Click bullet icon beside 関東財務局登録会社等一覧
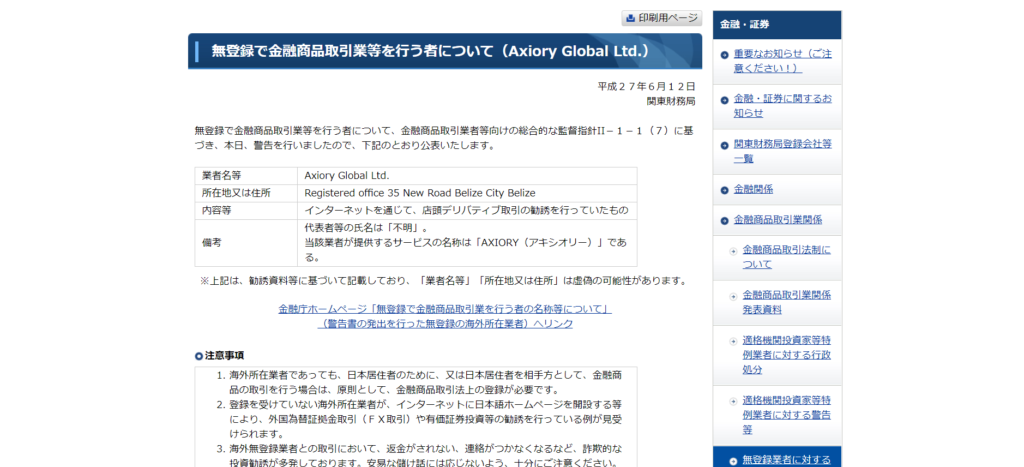 click(724, 145)
